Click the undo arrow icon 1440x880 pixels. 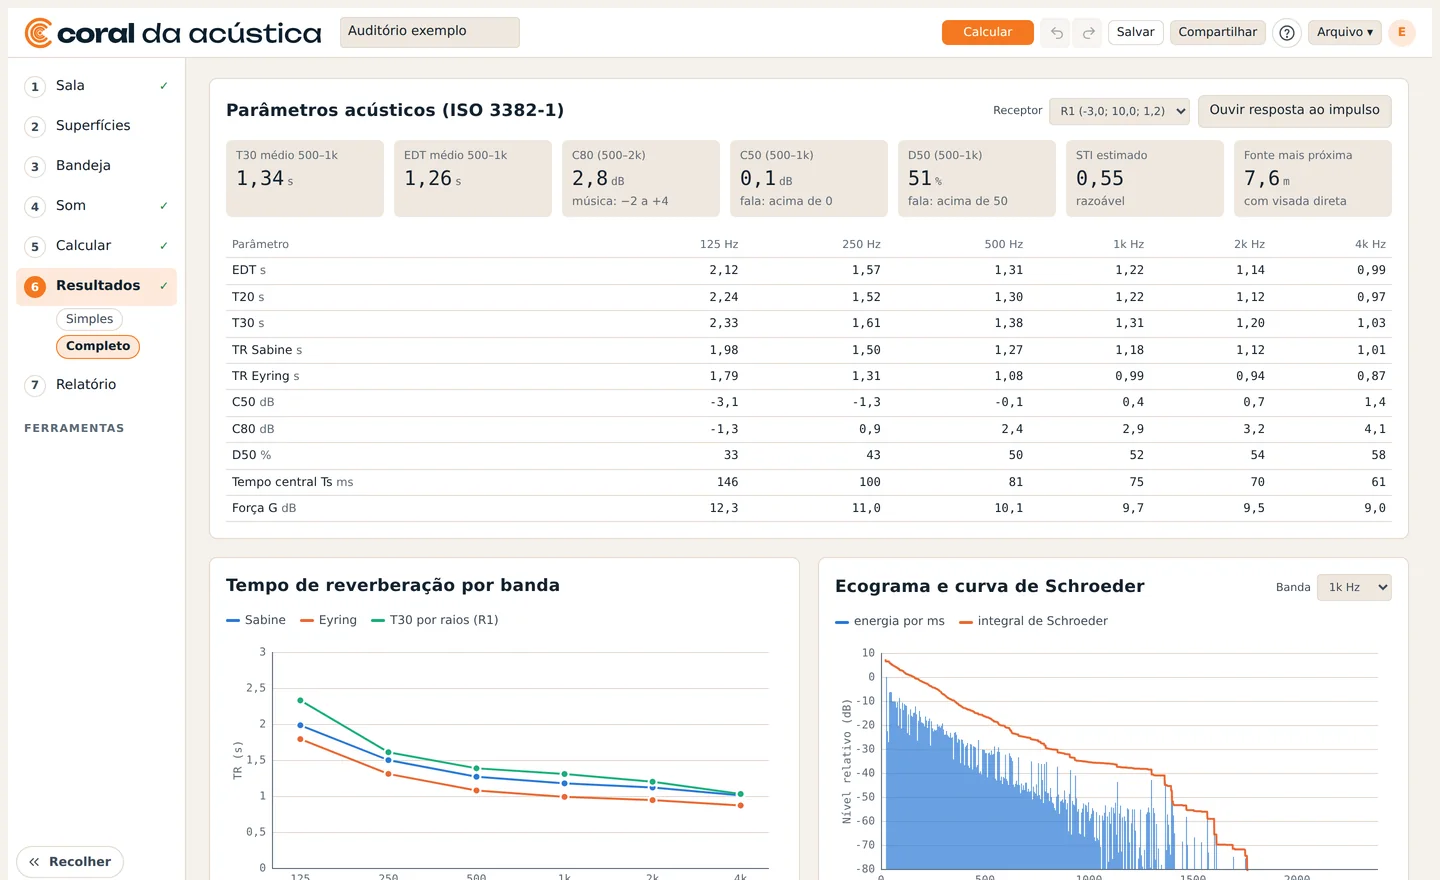tap(1056, 33)
